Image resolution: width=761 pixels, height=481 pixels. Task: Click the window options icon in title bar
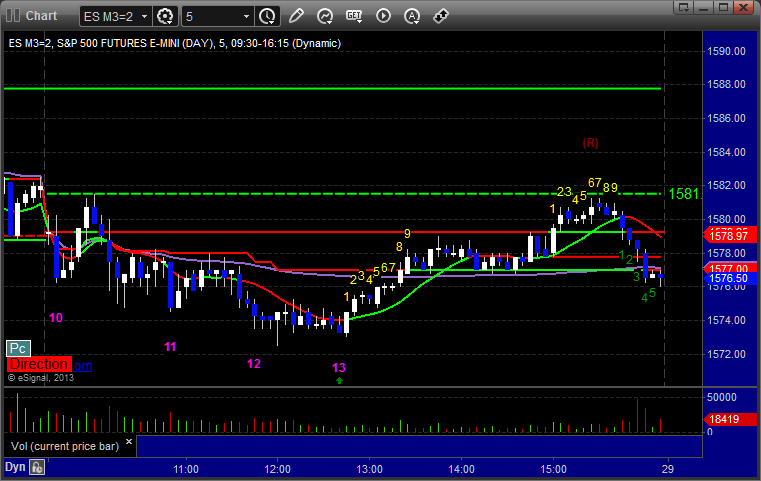(x=683, y=7)
